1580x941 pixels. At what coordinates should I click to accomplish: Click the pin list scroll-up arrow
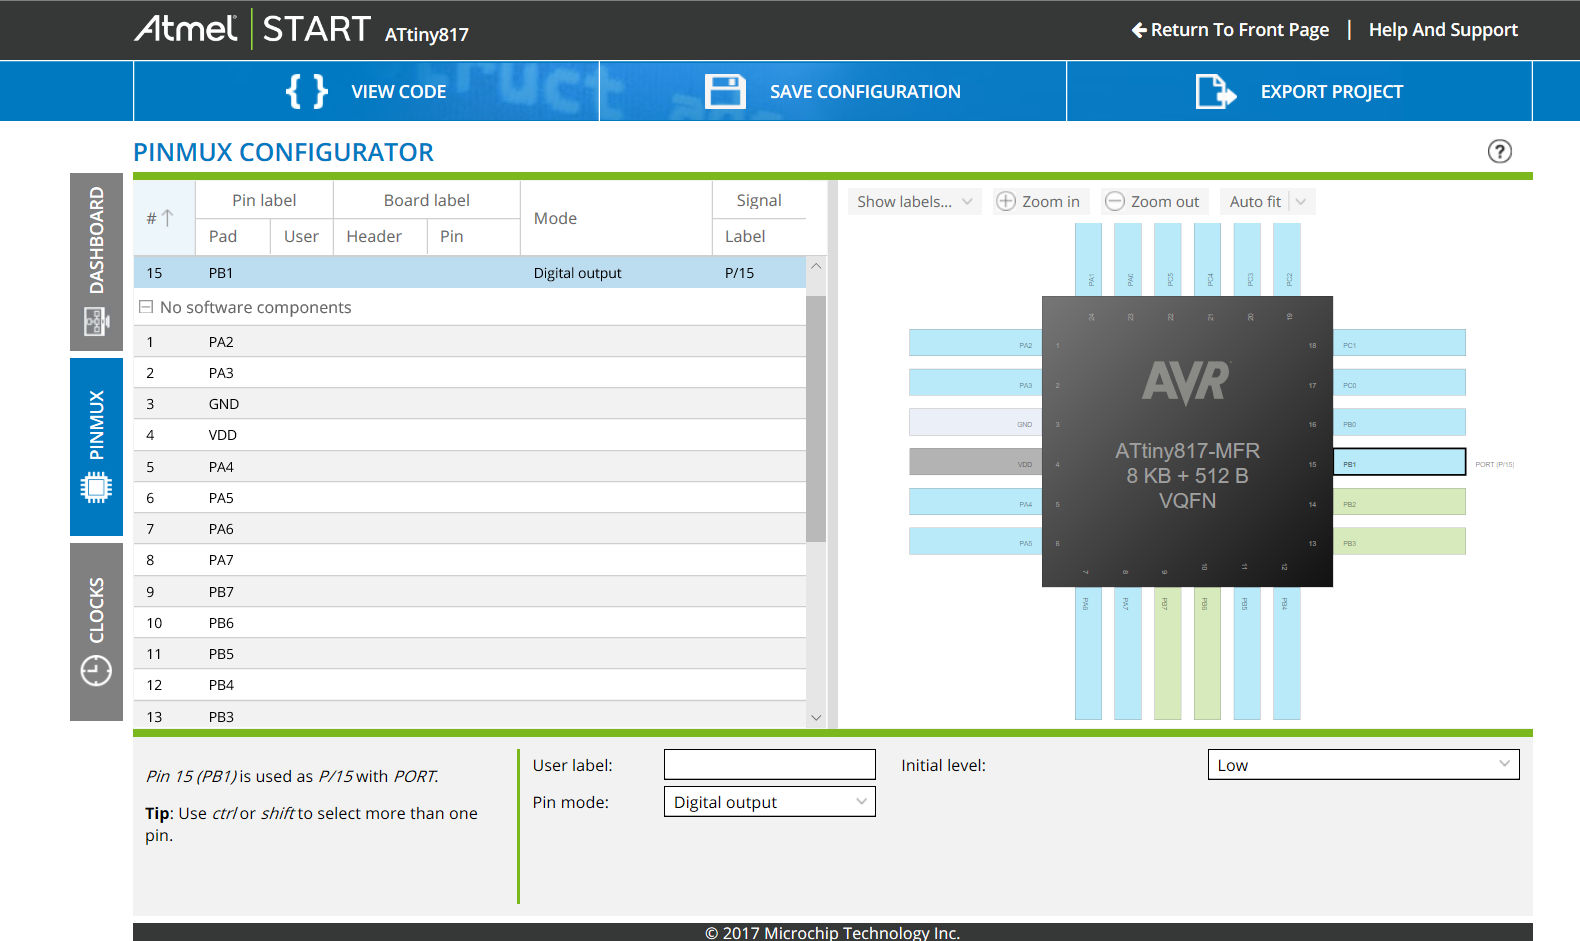coord(816,266)
